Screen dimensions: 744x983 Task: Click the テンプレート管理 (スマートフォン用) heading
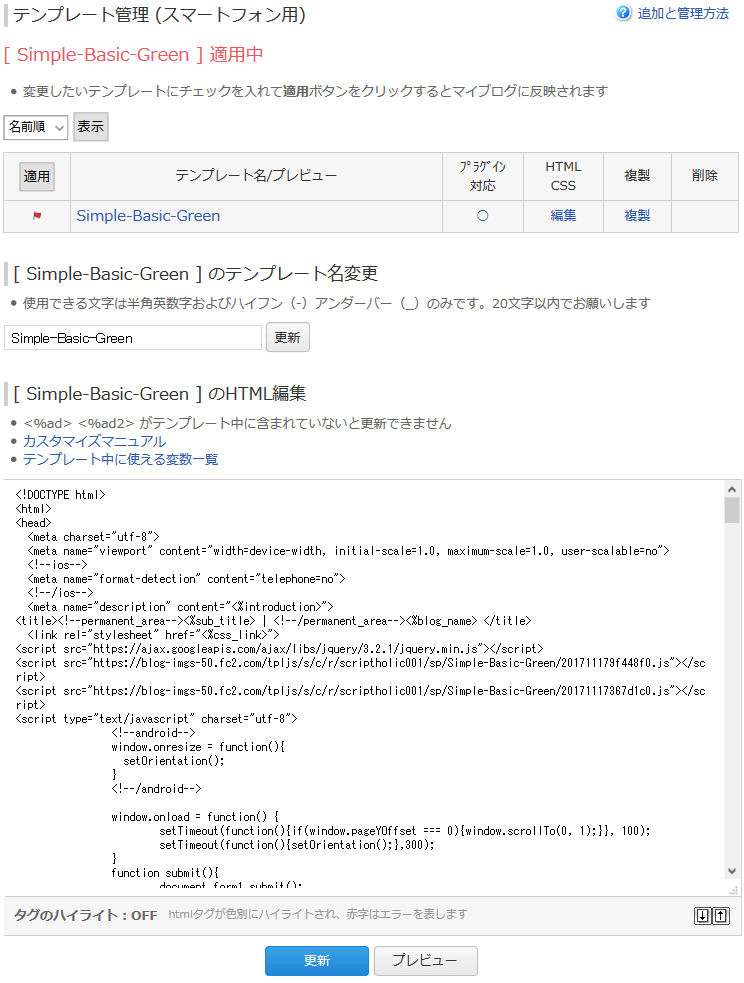click(x=159, y=14)
